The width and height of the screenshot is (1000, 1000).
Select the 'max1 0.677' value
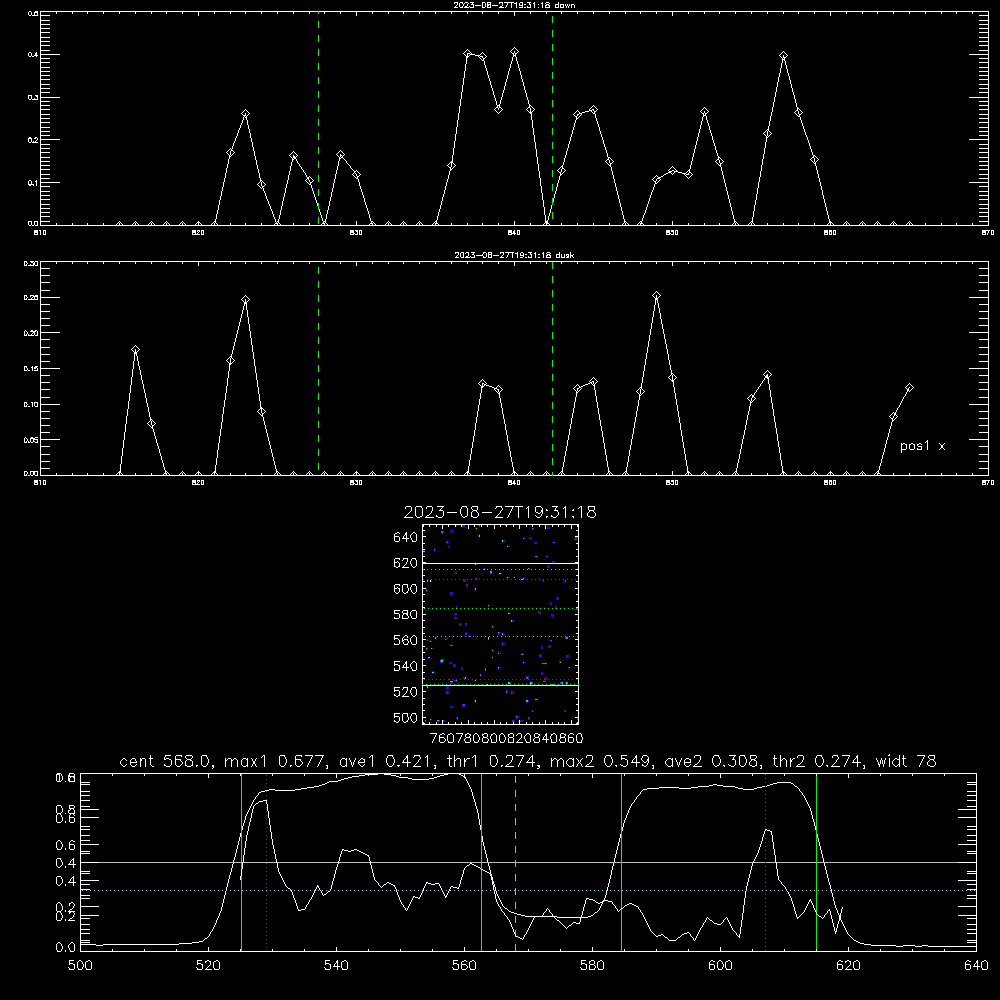click(270, 761)
